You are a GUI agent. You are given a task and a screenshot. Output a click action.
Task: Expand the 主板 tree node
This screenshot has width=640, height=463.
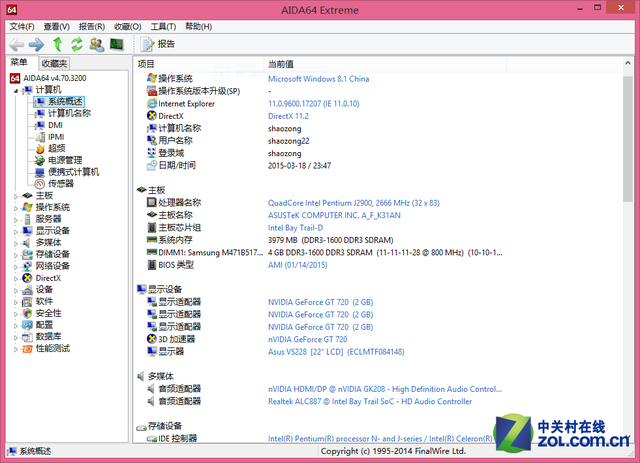tap(16, 196)
